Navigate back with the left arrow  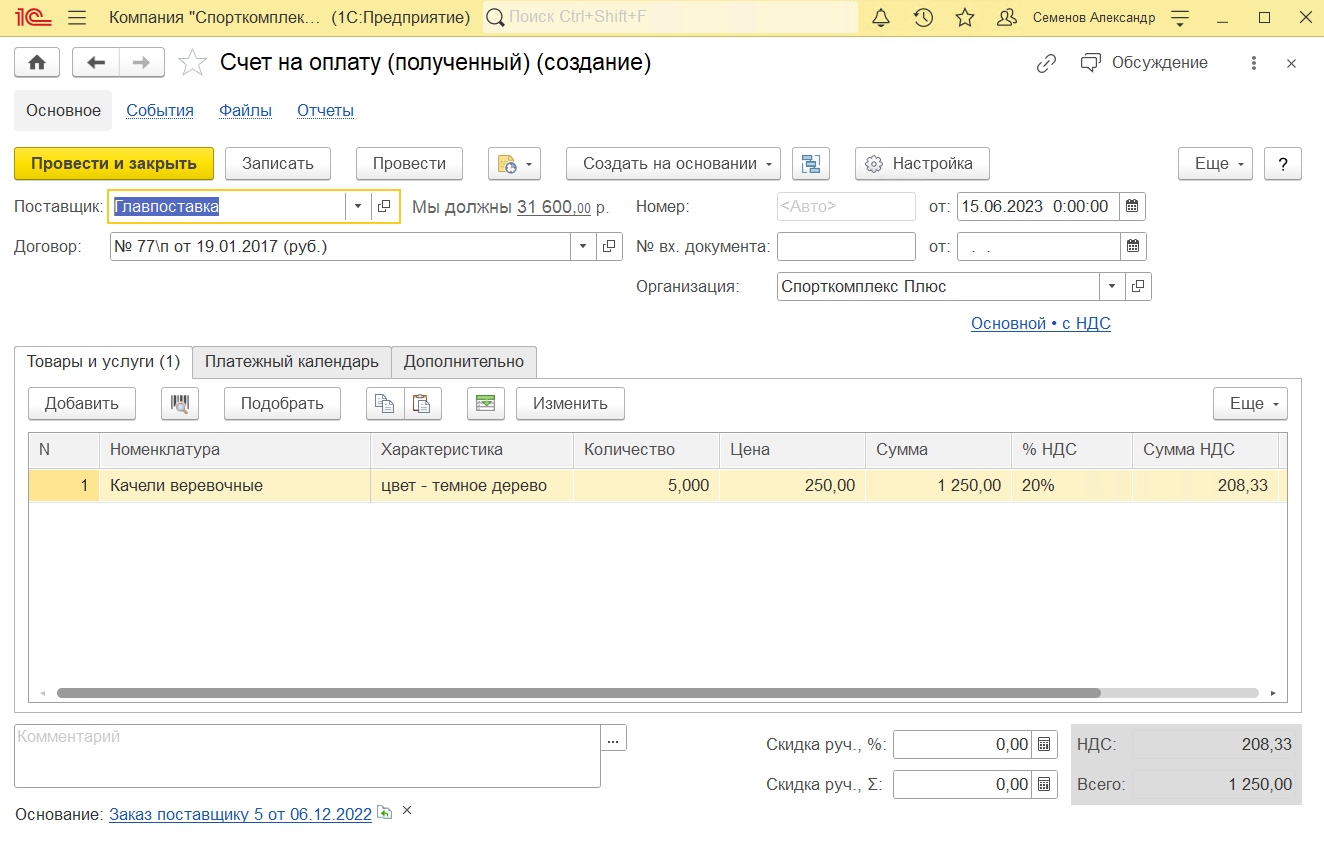pos(97,62)
